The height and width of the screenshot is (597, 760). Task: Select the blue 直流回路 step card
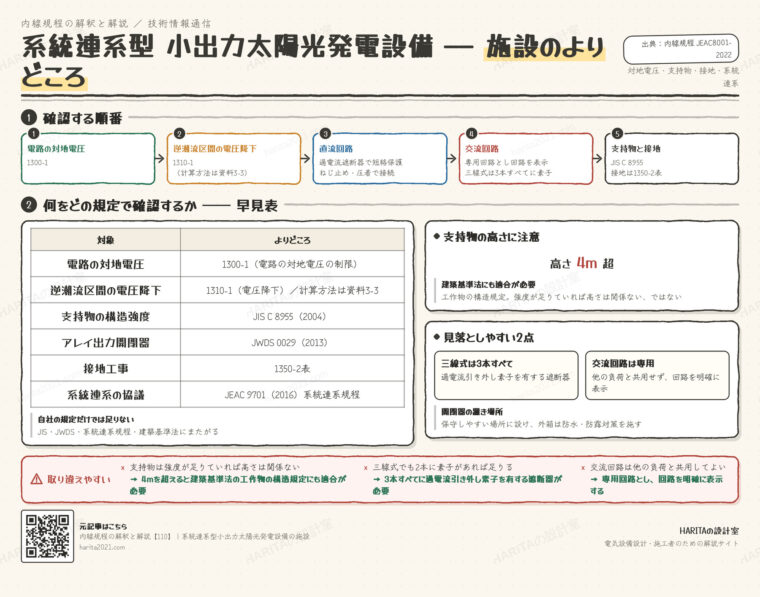tap(380, 159)
